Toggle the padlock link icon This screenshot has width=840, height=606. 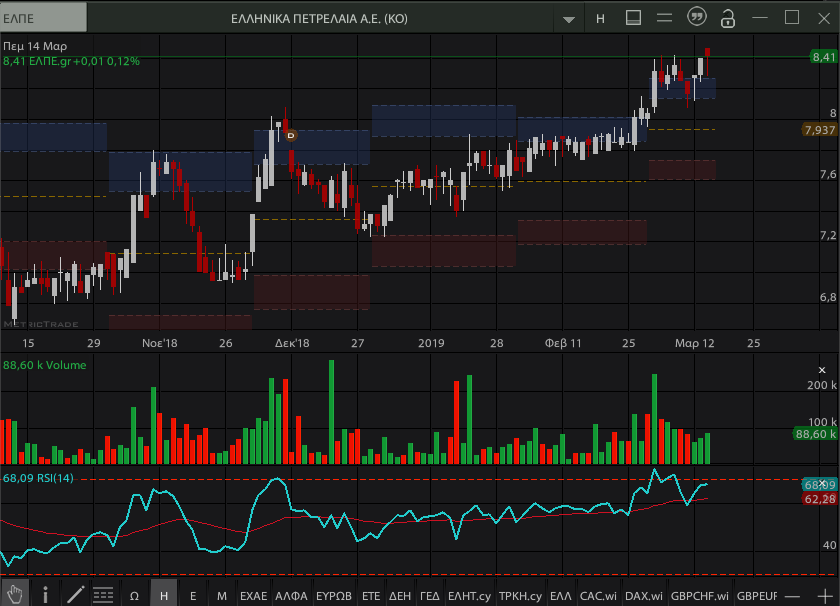728,19
